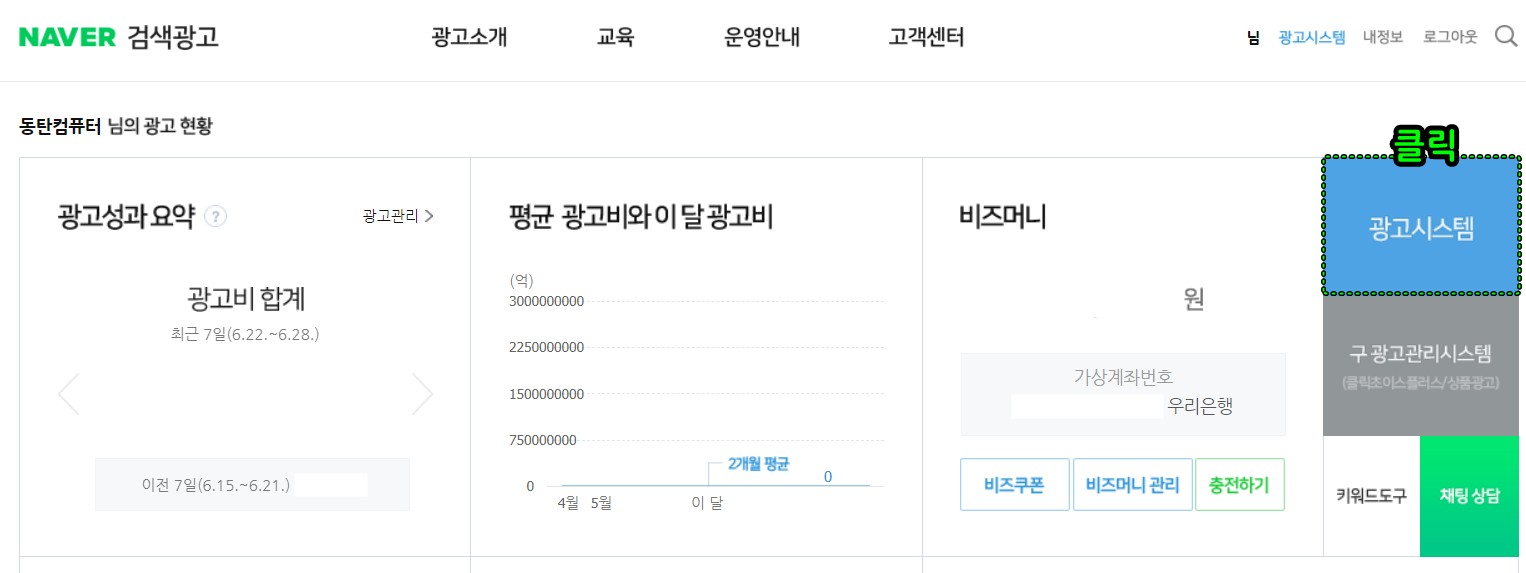
Task: Open the 광고소개 menu
Action: click(470, 38)
